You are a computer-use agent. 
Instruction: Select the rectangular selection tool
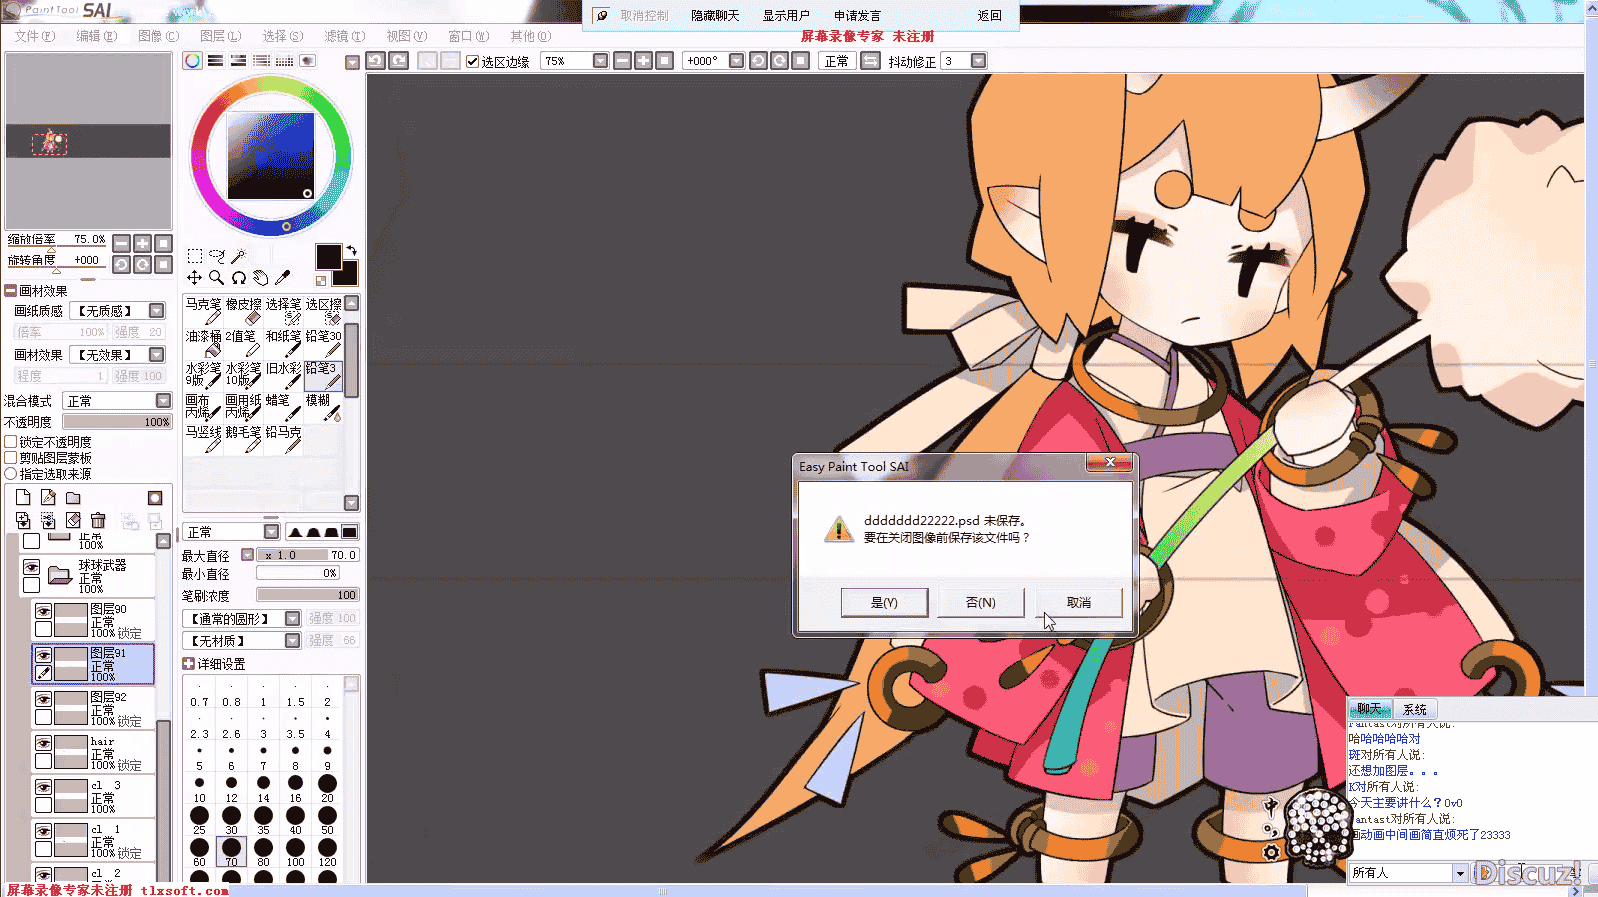point(195,256)
